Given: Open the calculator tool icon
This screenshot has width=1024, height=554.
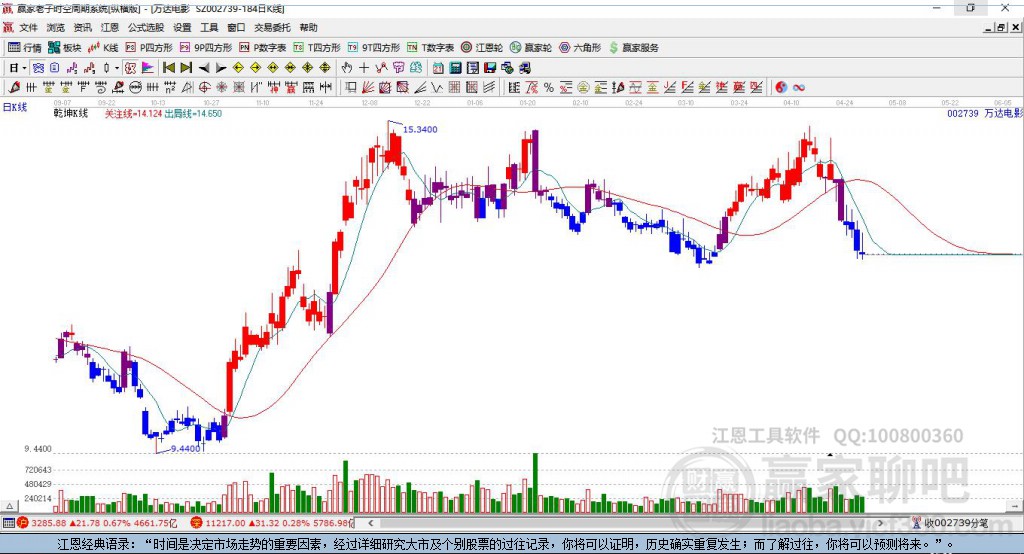Looking at the screenshot, I should point(455,68).
